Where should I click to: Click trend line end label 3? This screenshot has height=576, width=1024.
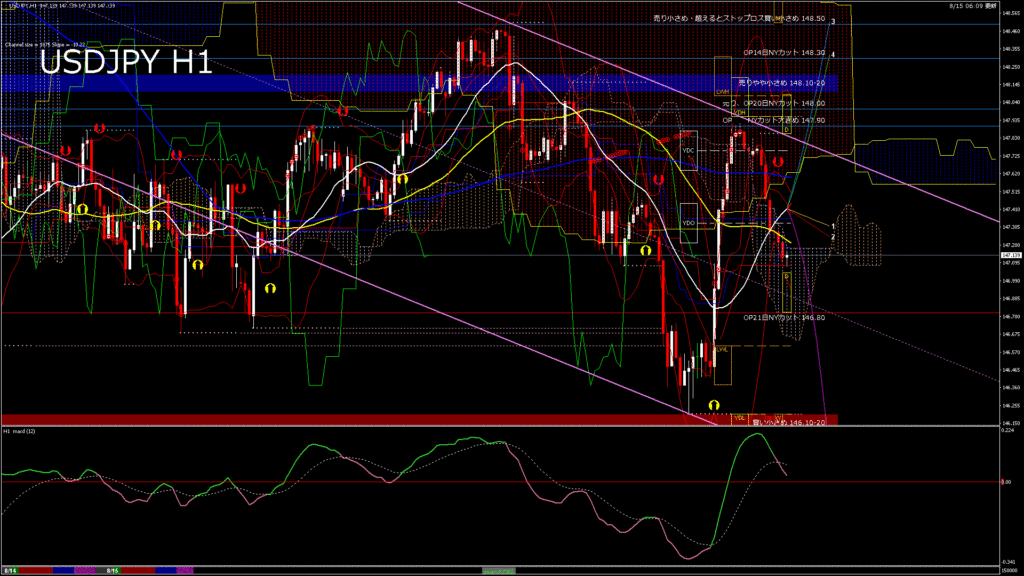pos(833,21)
